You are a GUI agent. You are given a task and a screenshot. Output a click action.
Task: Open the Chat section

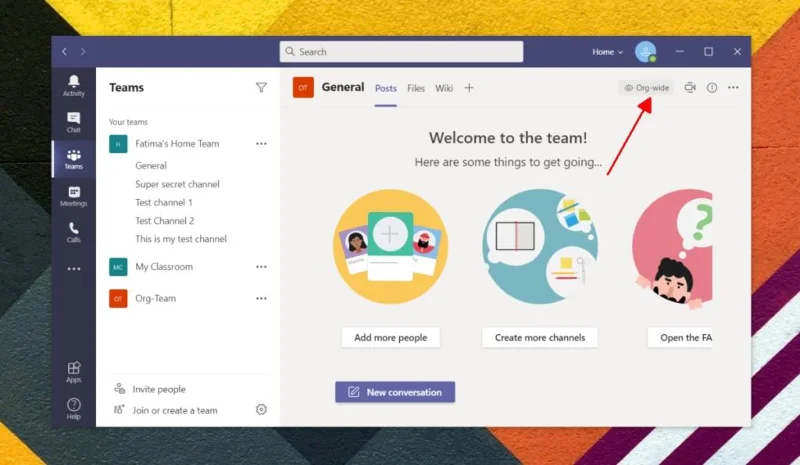point(73,123)
